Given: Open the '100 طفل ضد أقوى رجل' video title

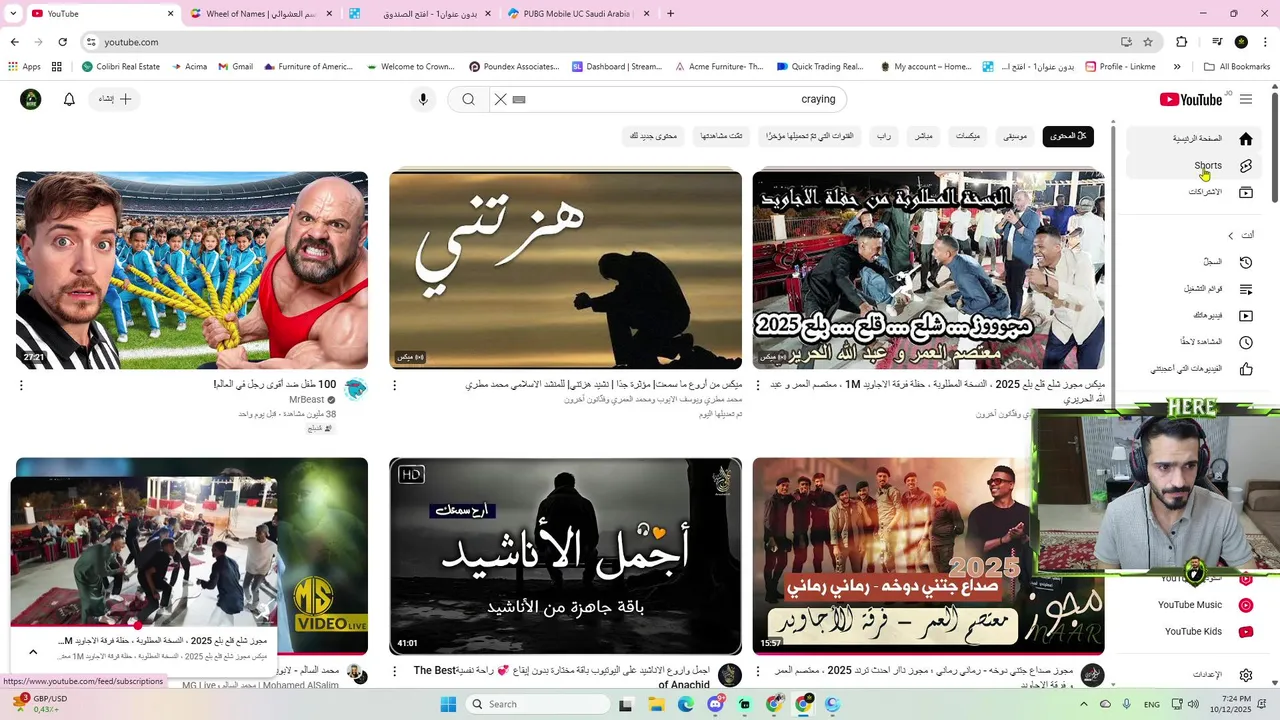Looking at the screenshot, I should pos(275,385).
